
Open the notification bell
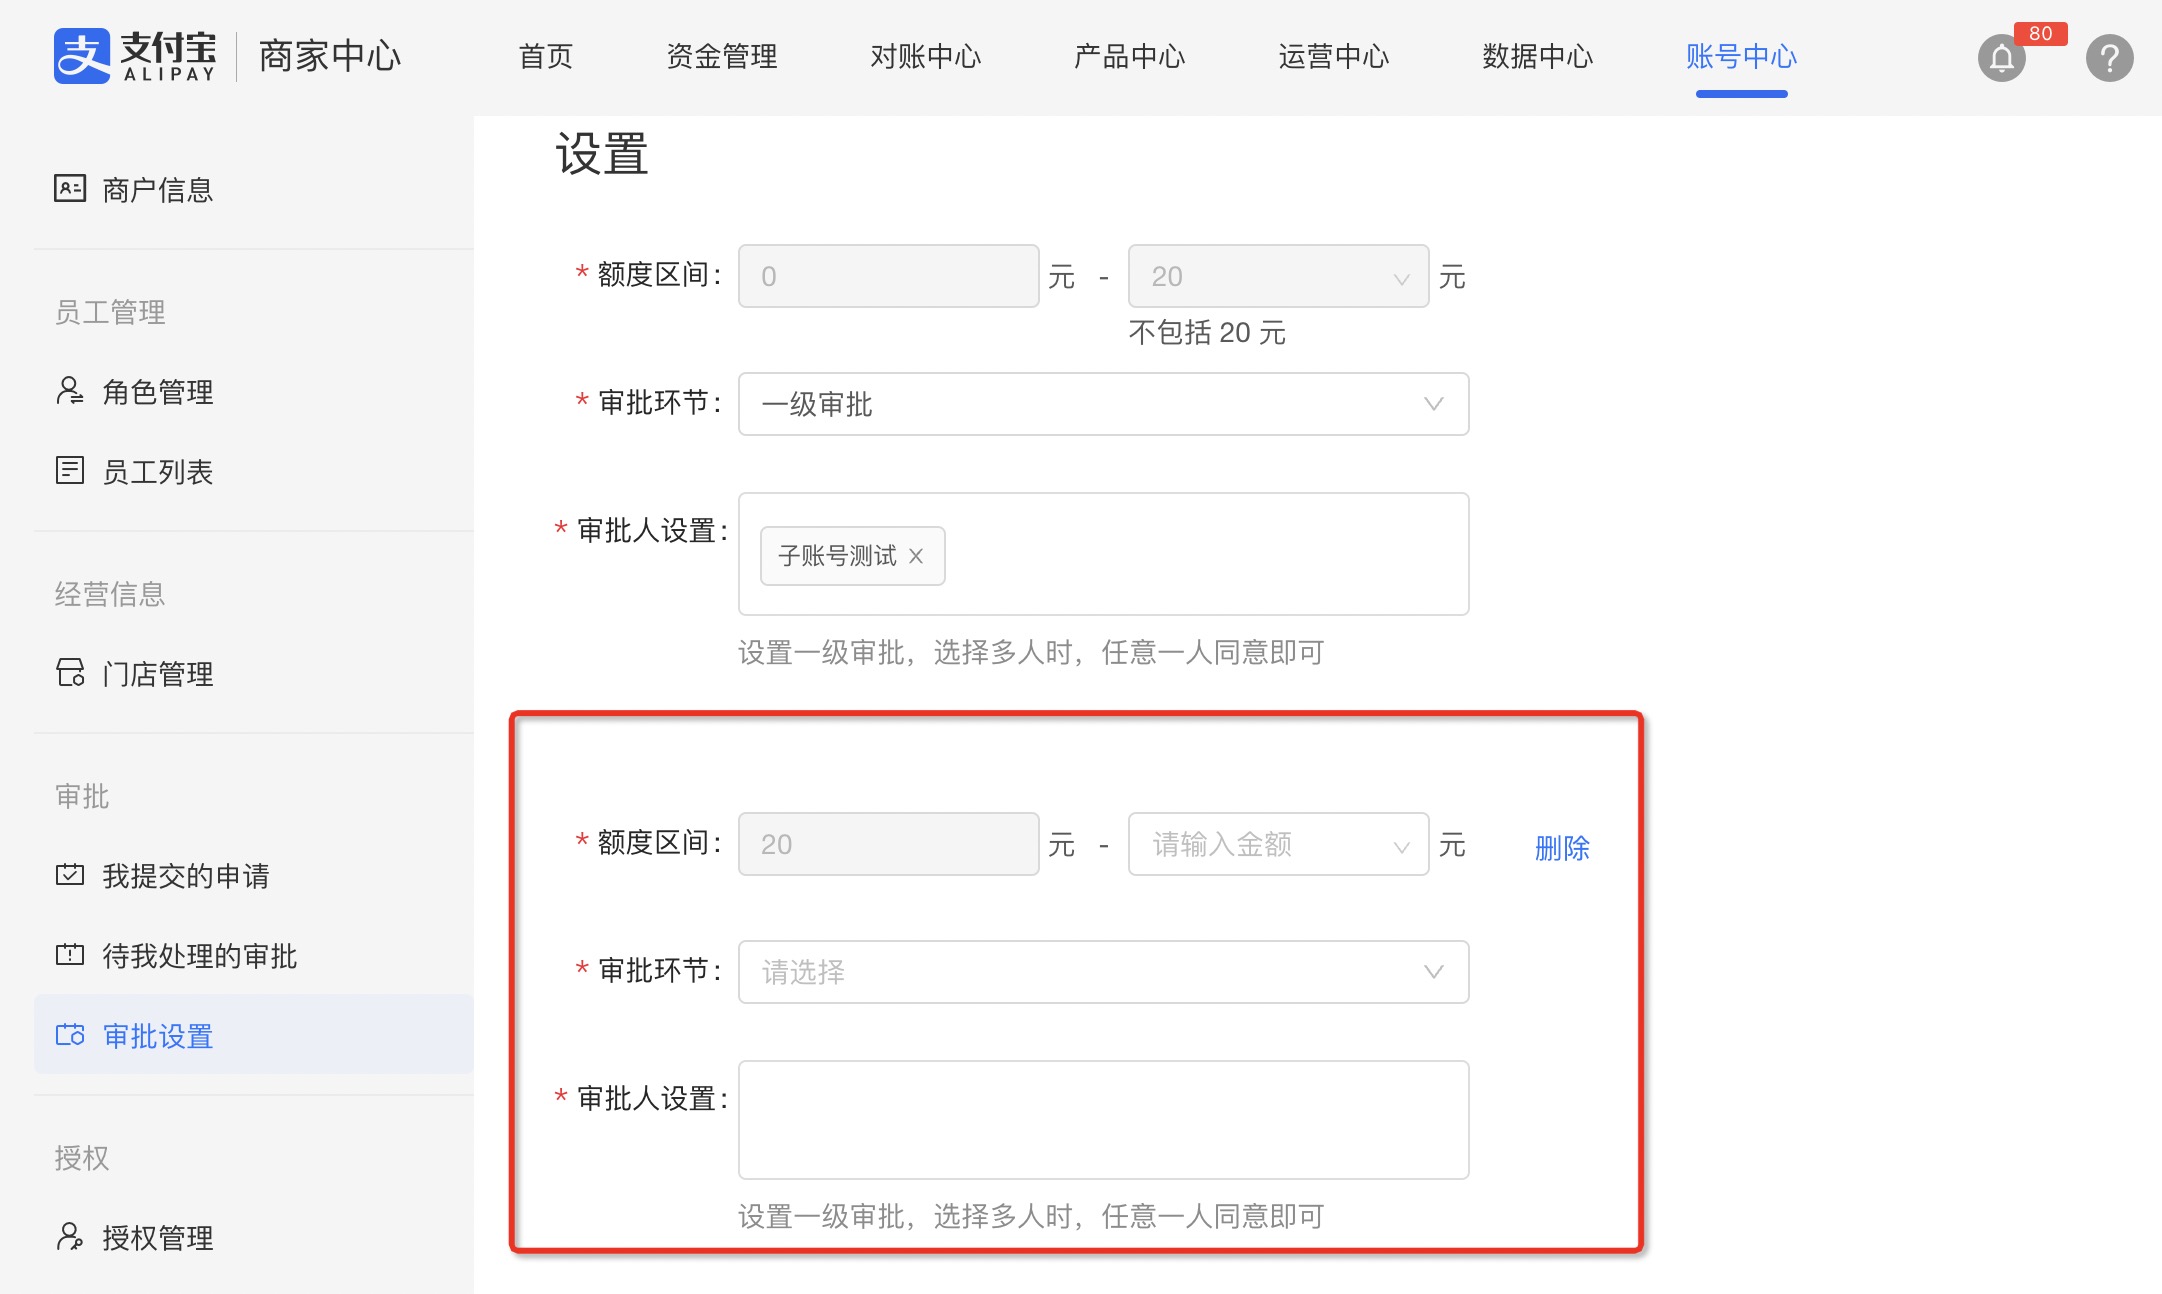tap(2001, 58)
